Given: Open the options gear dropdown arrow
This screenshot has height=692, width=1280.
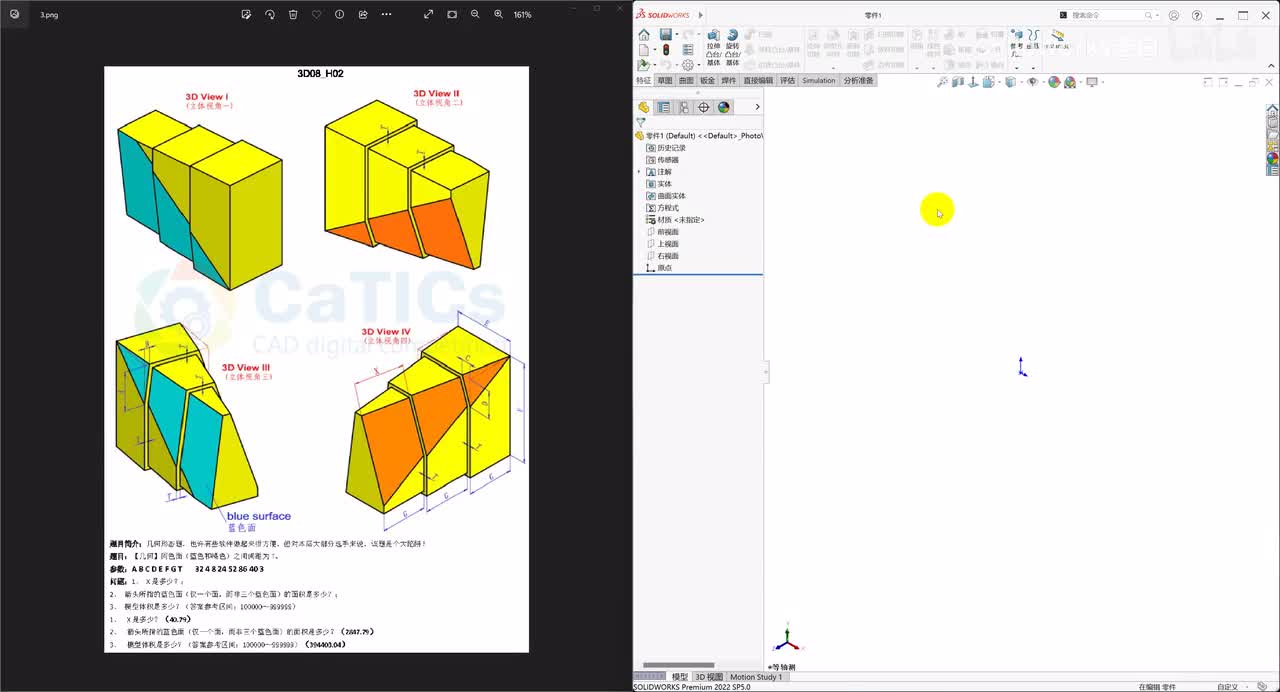Looking at the screenshot, I should point(700,64).
